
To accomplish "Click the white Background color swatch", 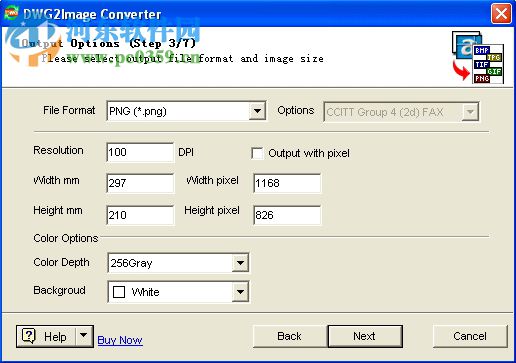I will [119, 292].
